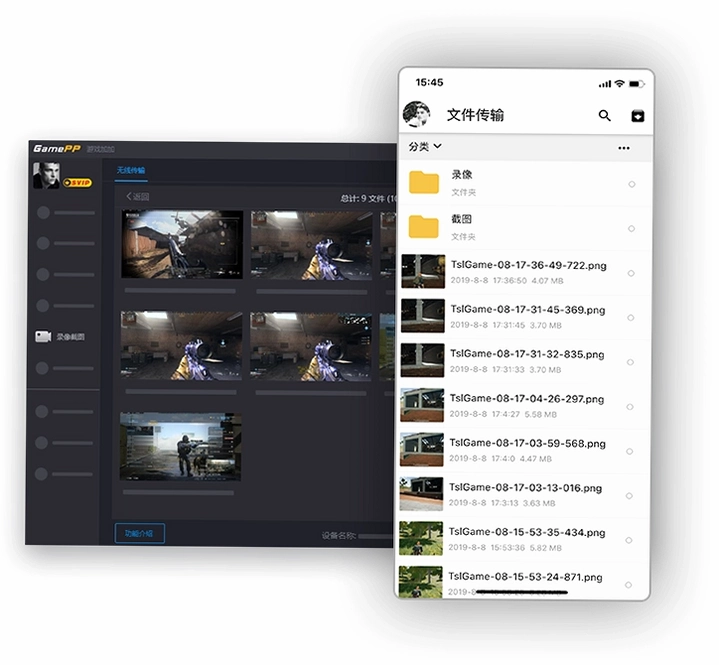Open the three-dot more menu on phone
The height and width of the screenshot is (665, 719).
[624, 148]
